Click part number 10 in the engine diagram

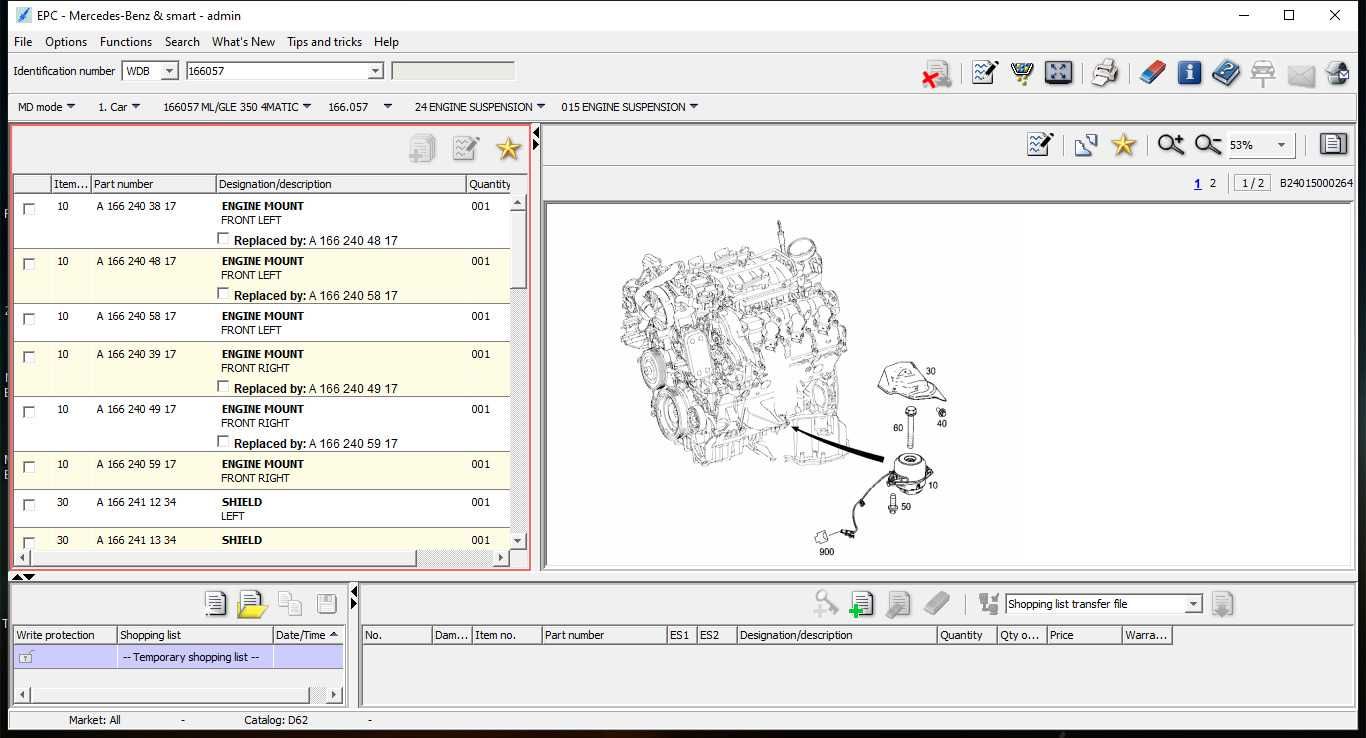coord(933,485)
